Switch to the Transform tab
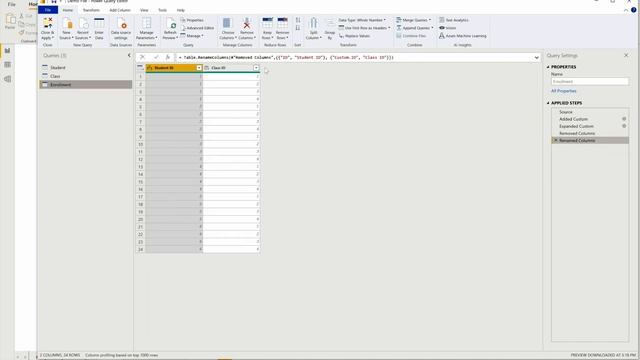Screen dimensions: 640x360 pos(91,10)
